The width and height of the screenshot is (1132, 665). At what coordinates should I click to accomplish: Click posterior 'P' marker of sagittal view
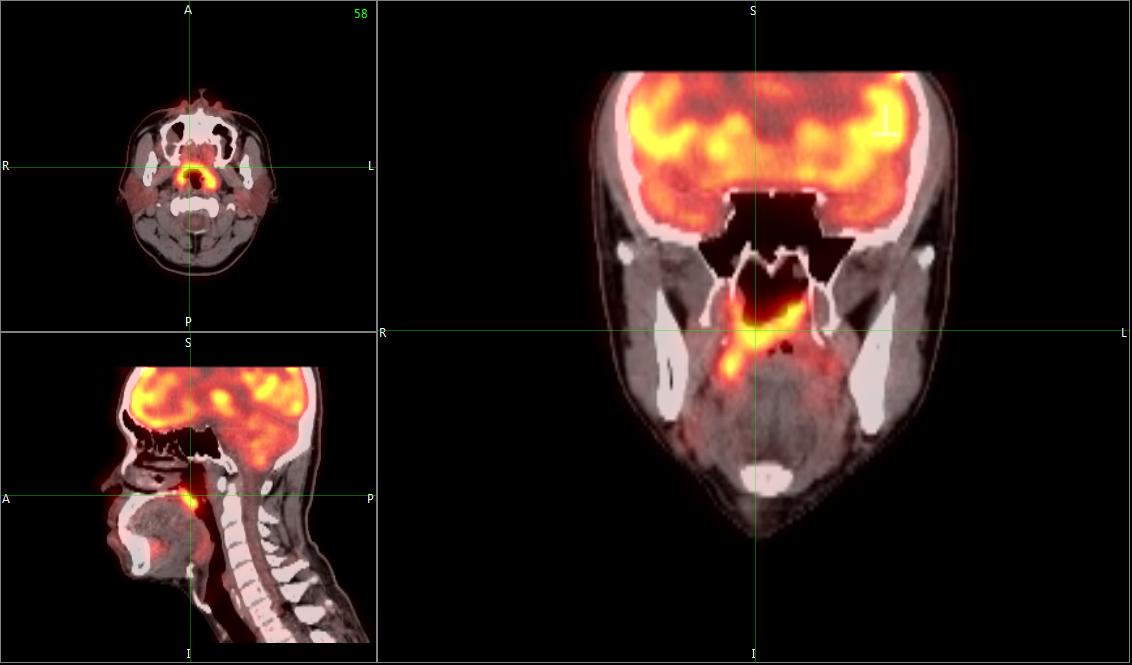pyautogui.click(x=370, y=498)
